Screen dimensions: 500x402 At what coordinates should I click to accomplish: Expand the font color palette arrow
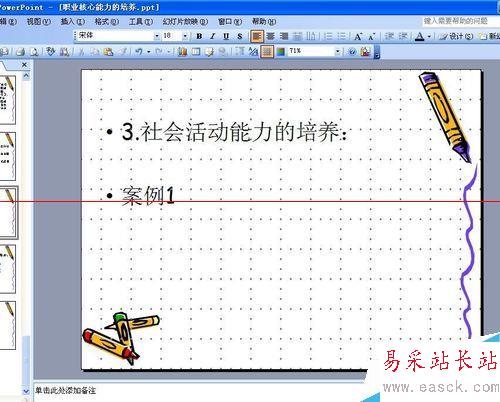[429, 36]
